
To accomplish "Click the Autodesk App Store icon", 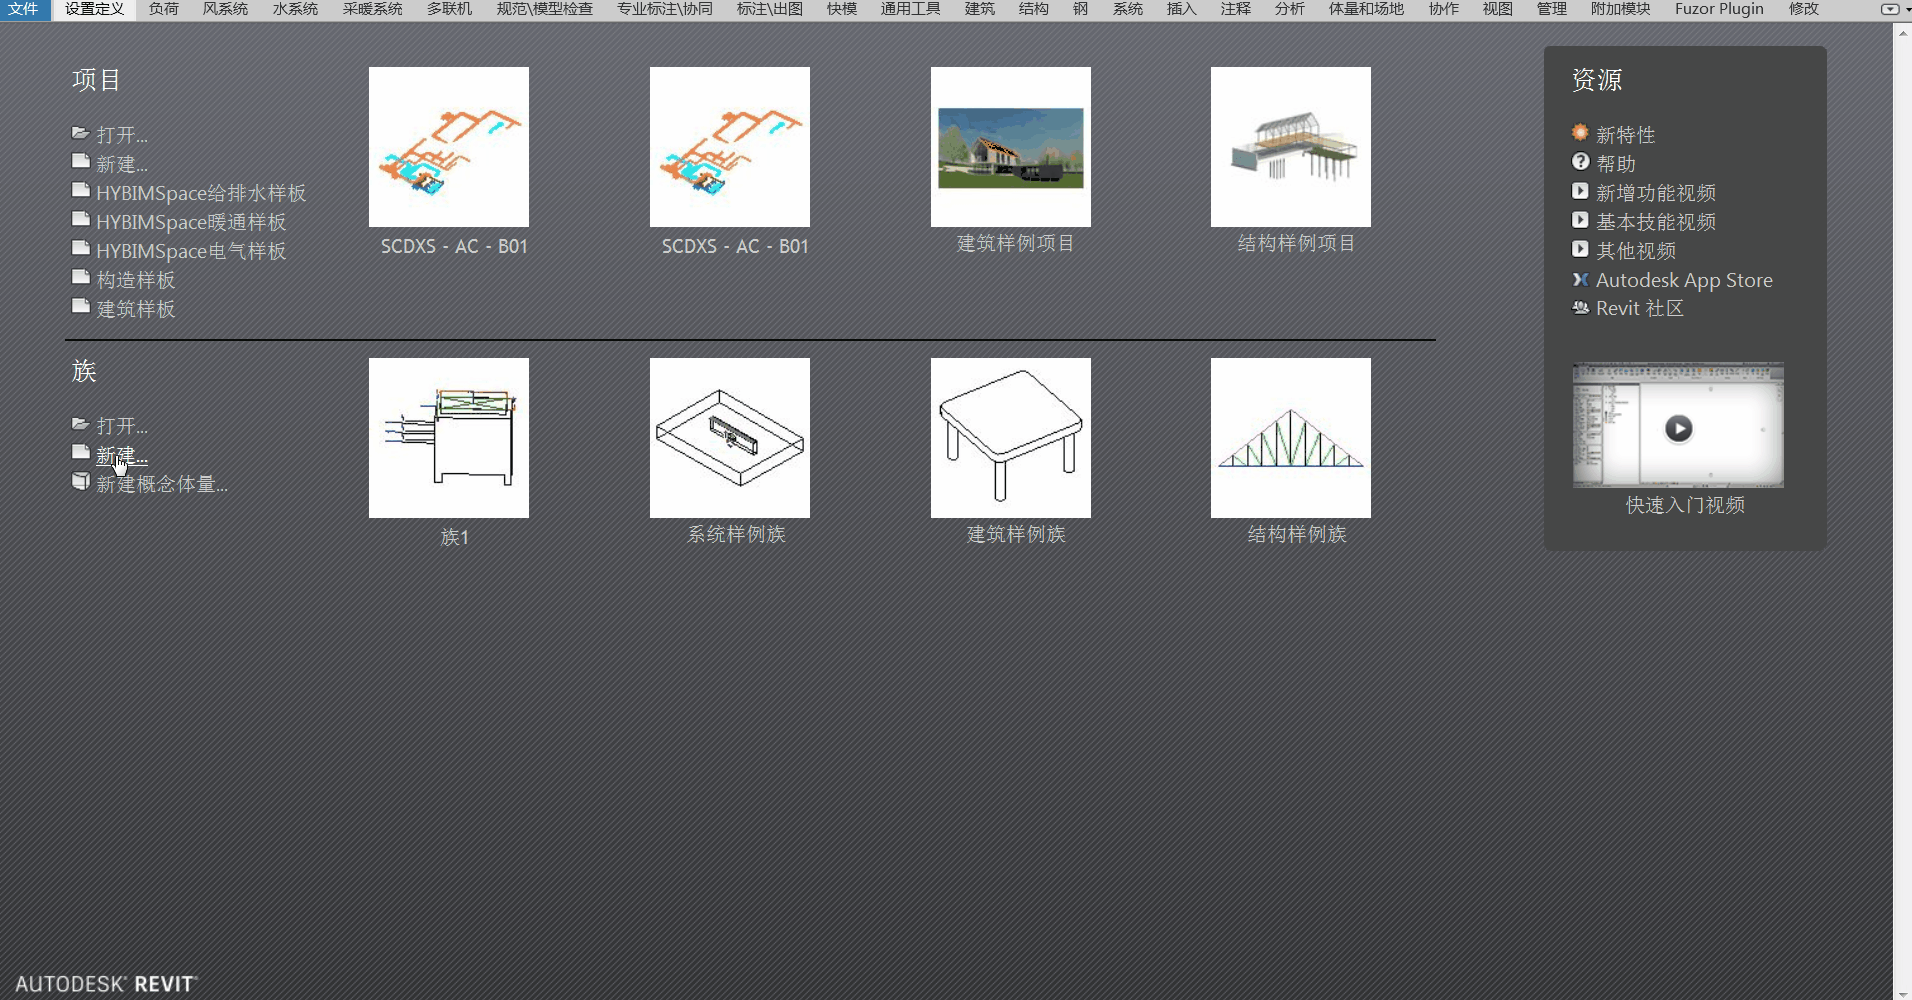I will pos(1580,279).
